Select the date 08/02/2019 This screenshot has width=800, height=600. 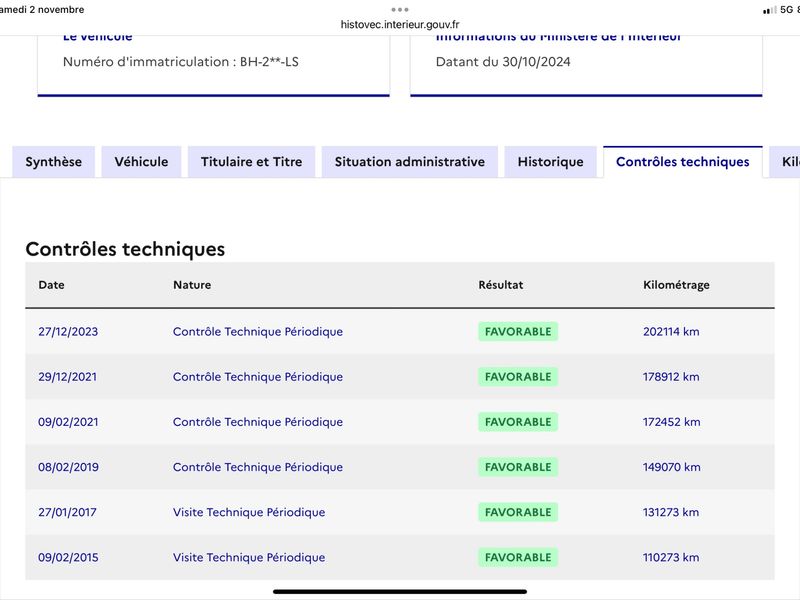[68, 467]
